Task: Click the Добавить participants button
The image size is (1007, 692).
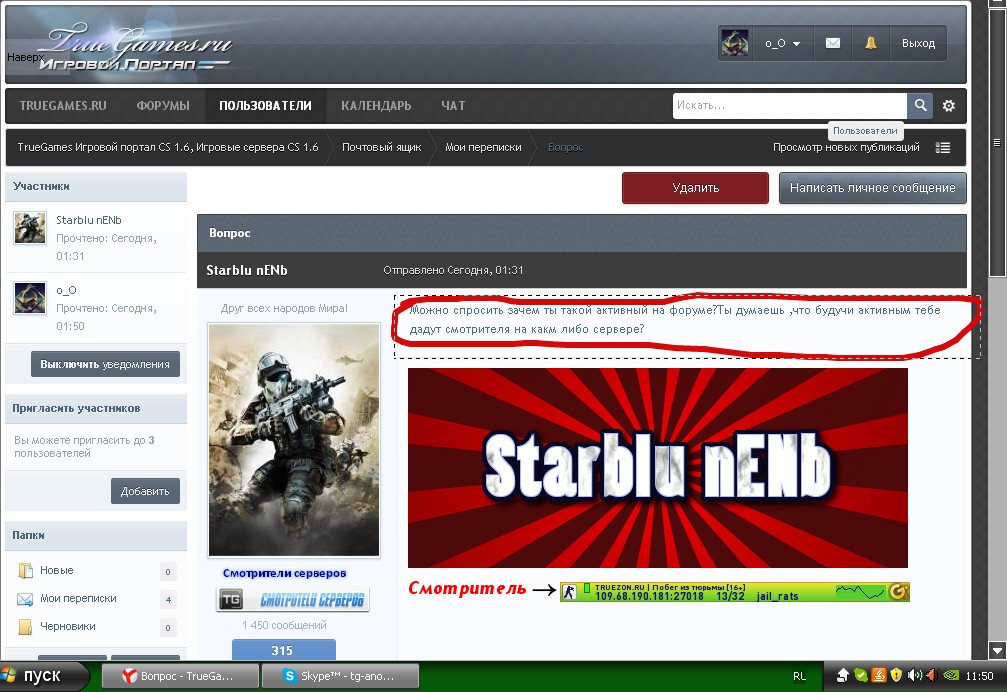Action: click(x=145, y=491)
